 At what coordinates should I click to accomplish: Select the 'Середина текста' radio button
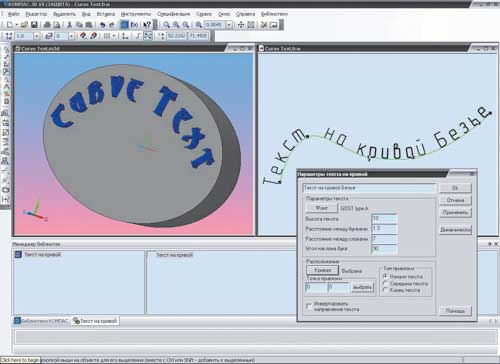pyautogui.click(x=386, y=283)
